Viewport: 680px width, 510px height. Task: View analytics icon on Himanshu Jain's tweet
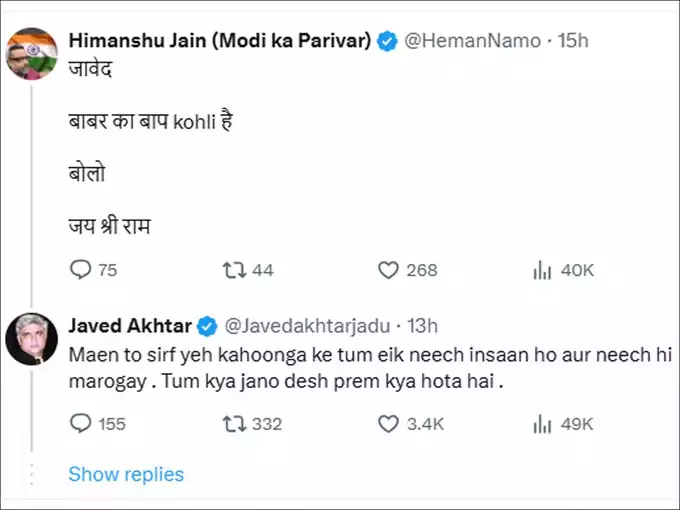click(543, 270)
